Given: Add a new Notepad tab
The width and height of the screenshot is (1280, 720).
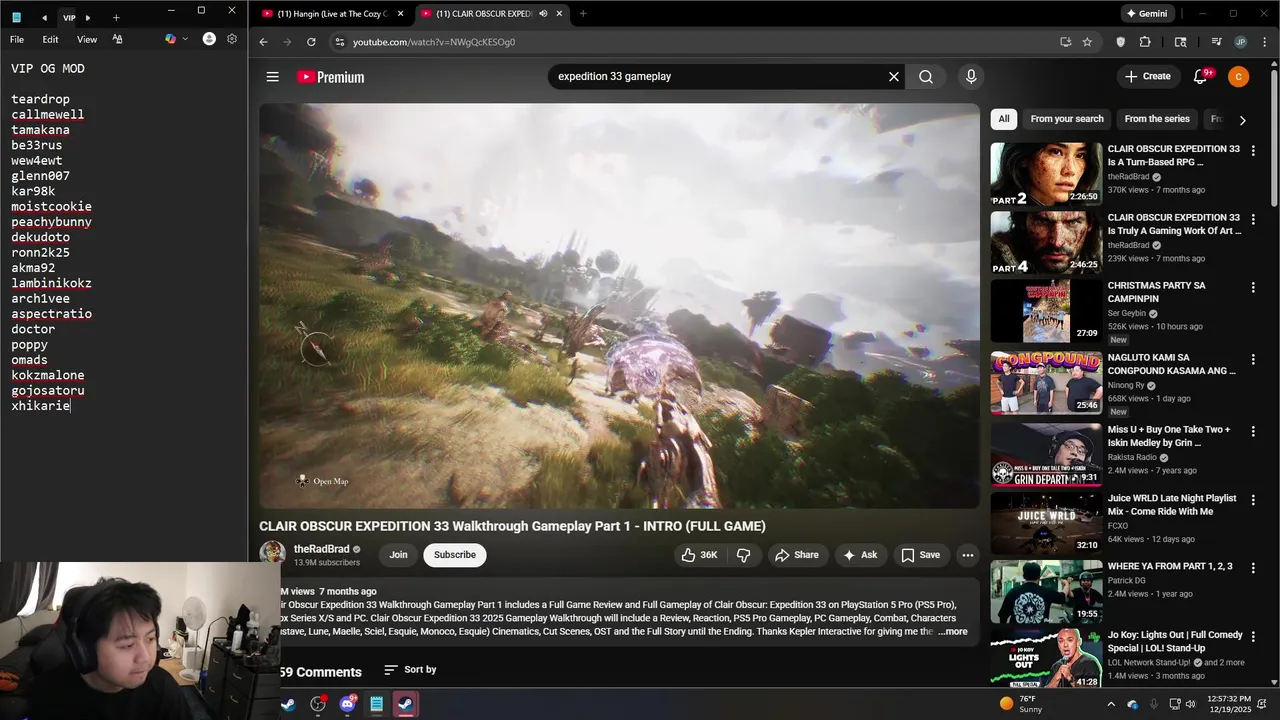Looking at the screenshot, I should tap(116, 17).
